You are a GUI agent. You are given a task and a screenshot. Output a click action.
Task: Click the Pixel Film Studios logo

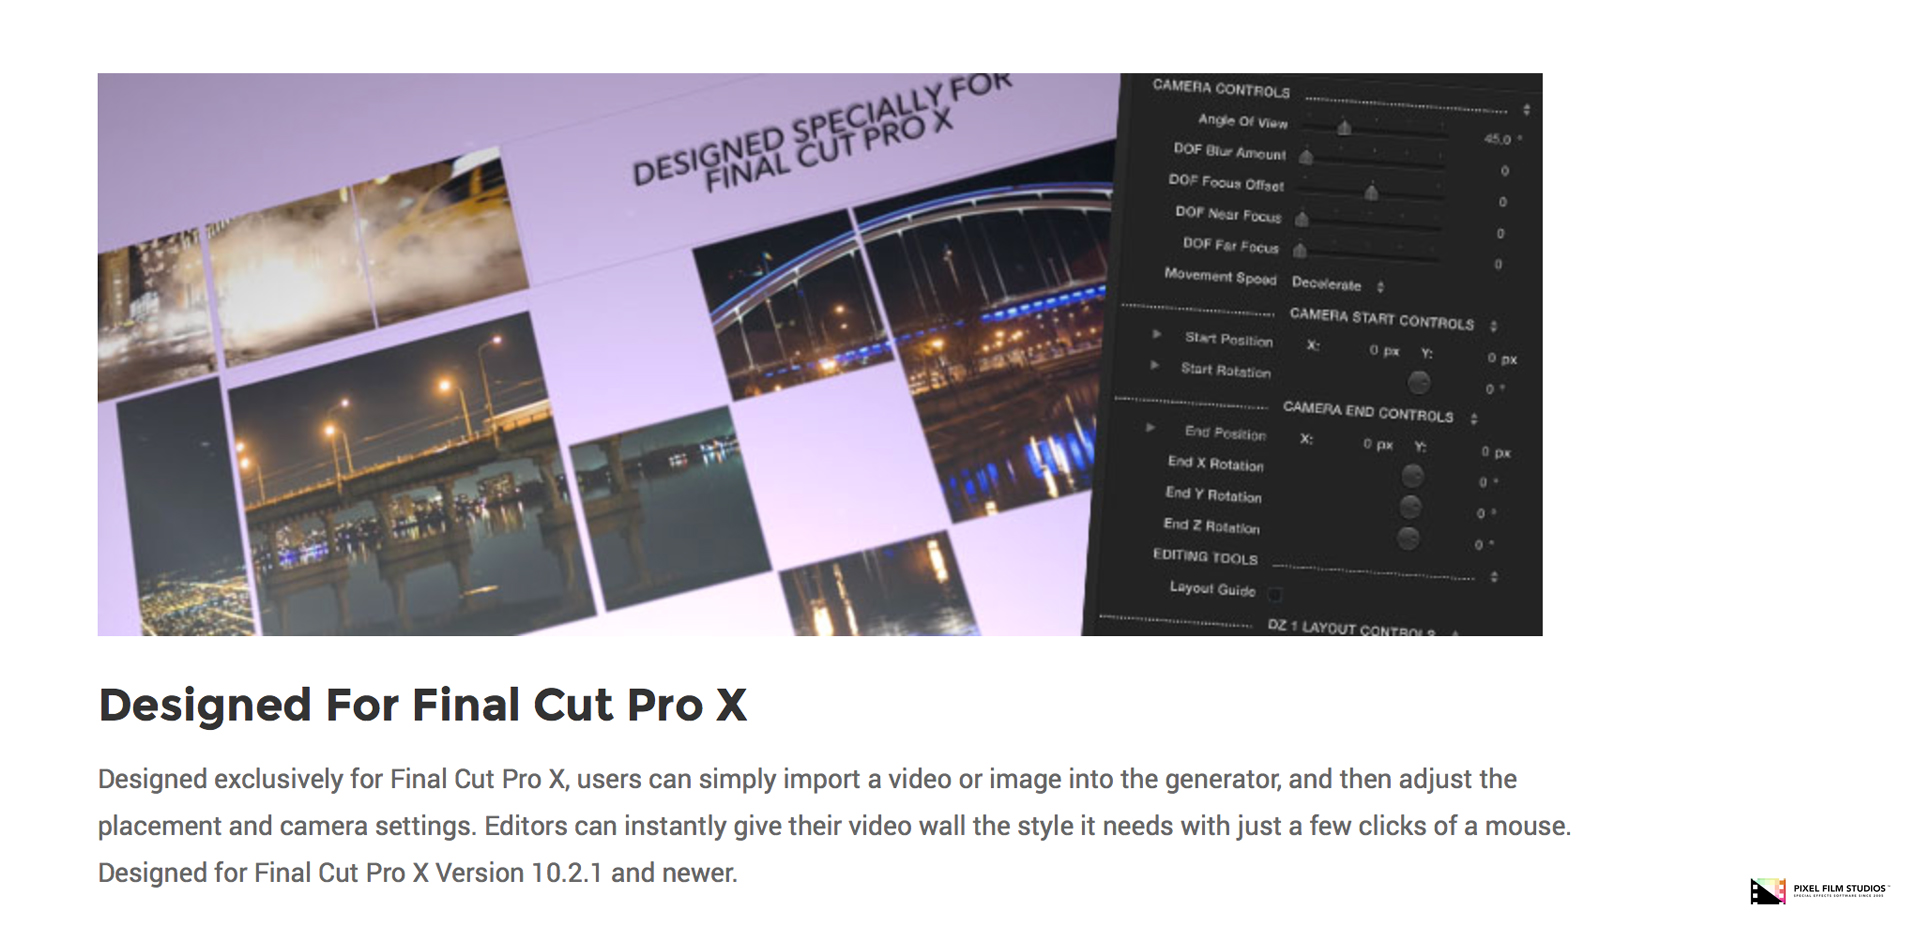[1819, 890]
